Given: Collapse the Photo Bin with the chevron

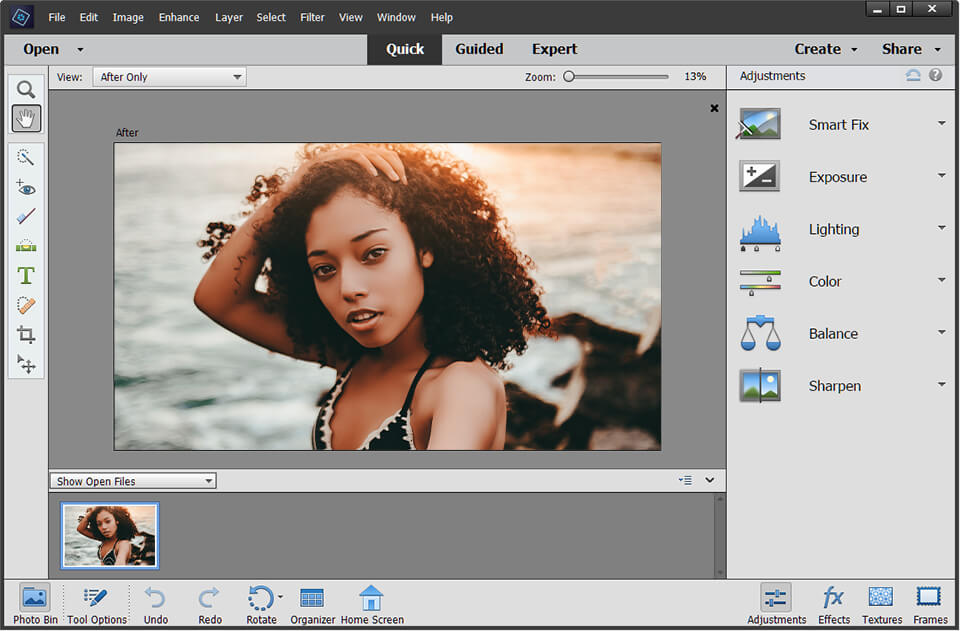Looking at the screenshot, I should pos(709,480).
